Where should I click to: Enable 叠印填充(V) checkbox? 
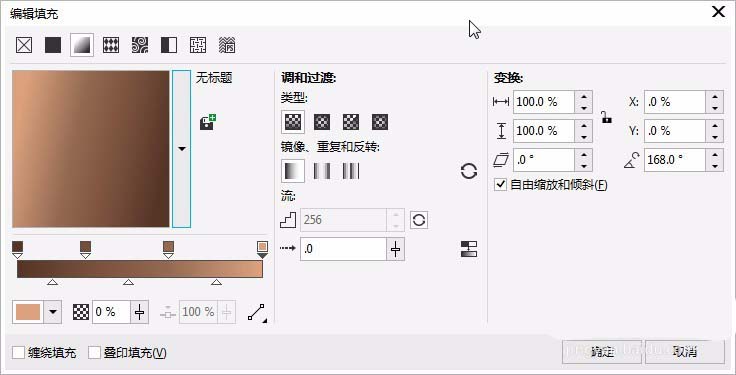tap(95, 352)
